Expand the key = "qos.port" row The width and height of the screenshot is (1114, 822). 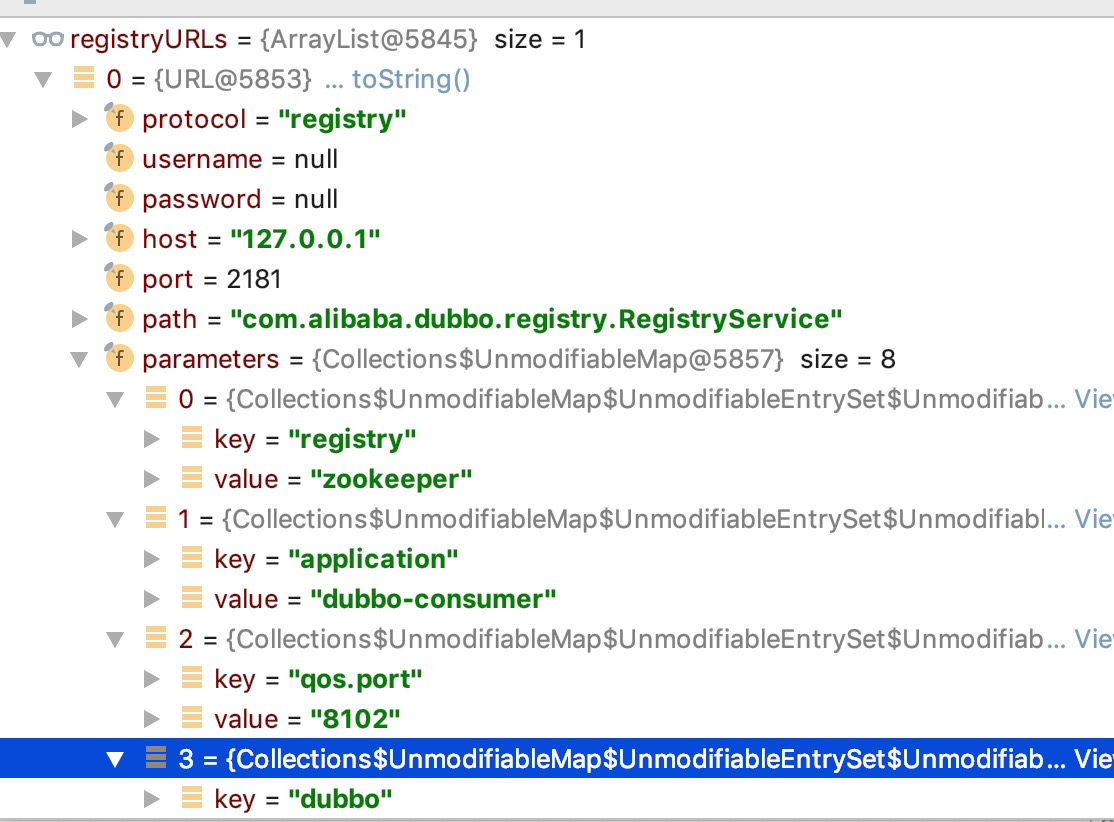151,679
